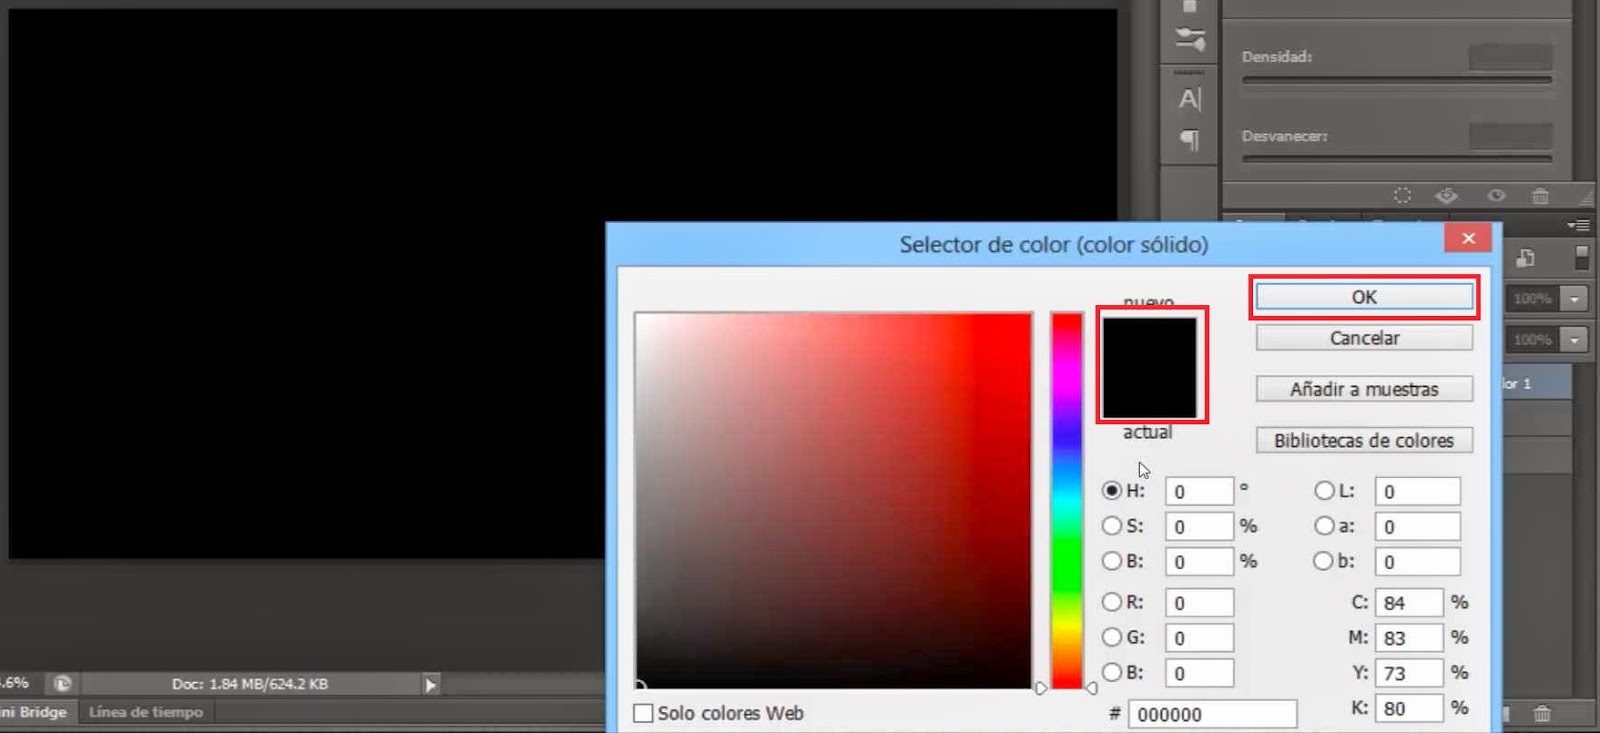
Task: Click the Y yellow value field
Action: coord(1409,673)
